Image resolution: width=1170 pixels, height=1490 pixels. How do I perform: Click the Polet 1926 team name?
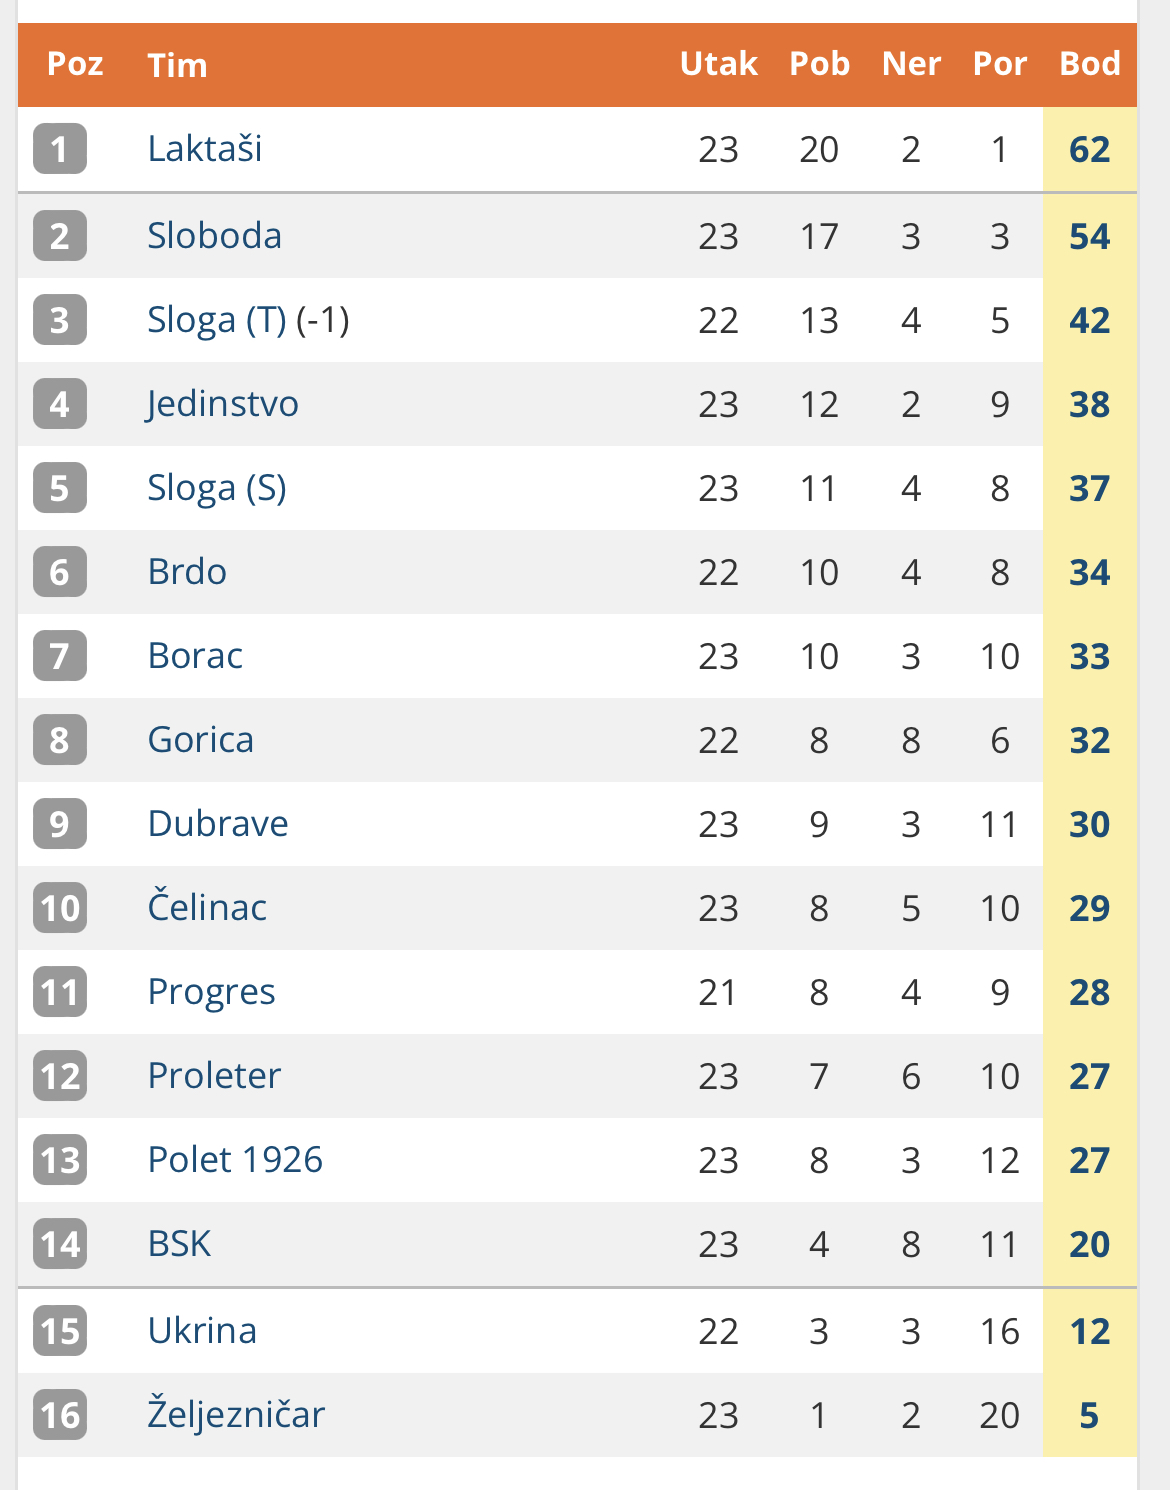236,1160
